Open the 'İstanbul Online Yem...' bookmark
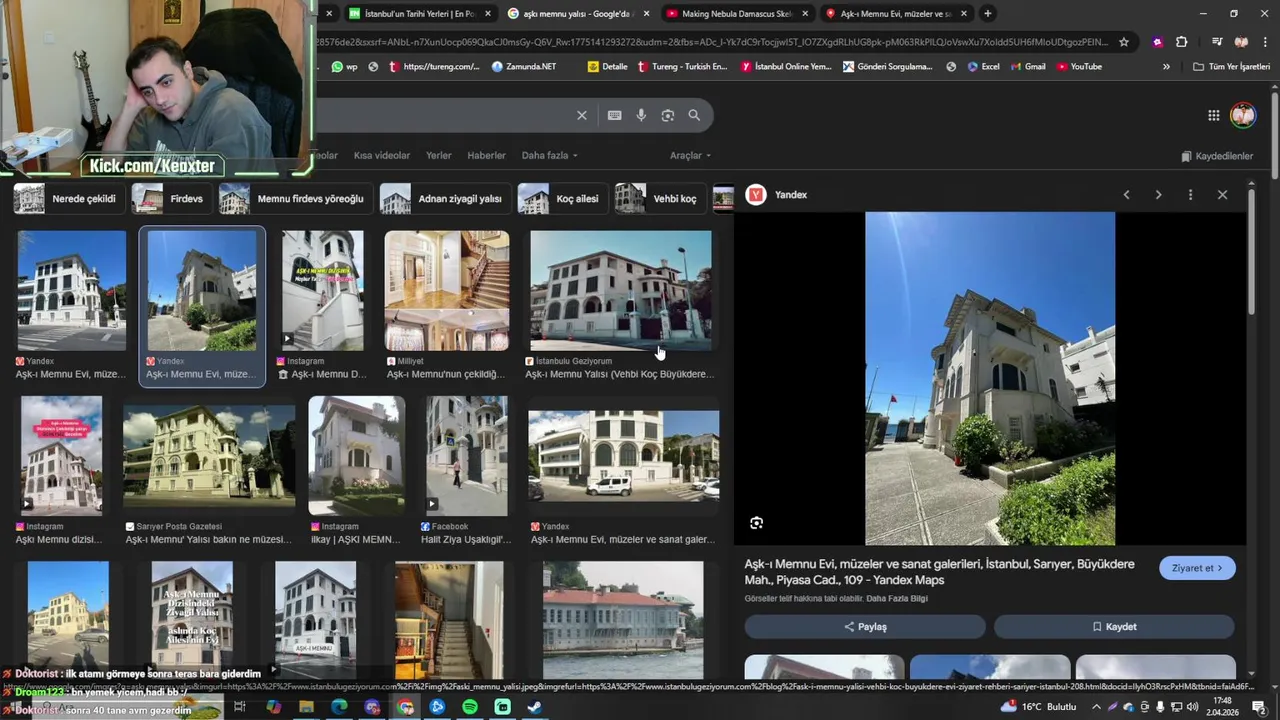The height and width of the screenshot is (720, 1280). click(x=786, y=67)
